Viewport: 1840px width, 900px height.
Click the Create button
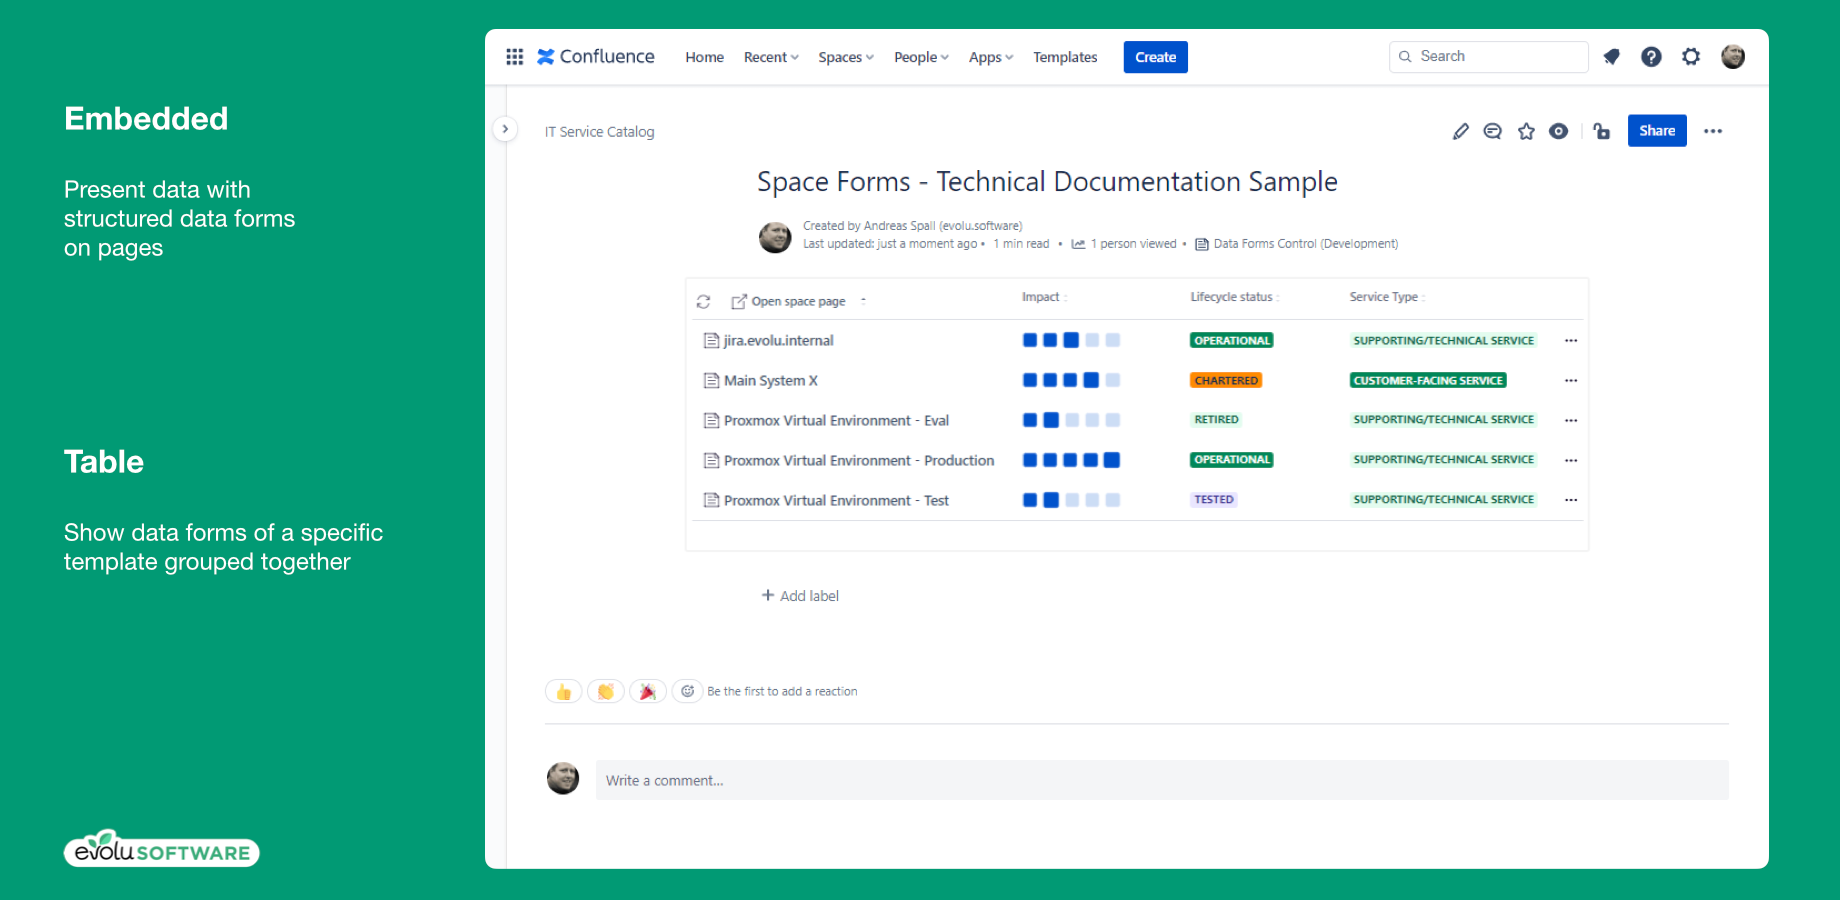click(x=1155, y=57)
